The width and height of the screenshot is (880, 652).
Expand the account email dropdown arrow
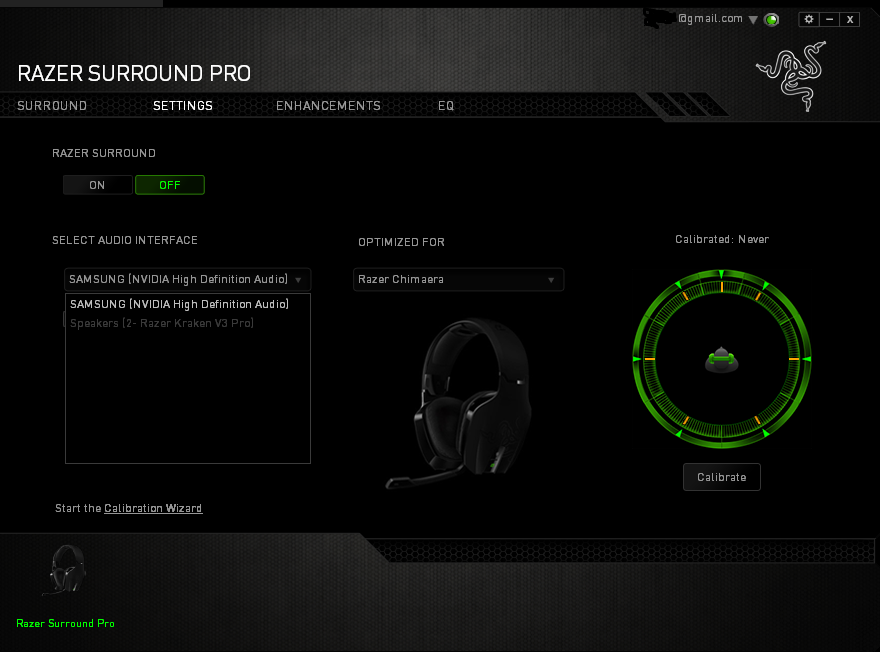click(753, 20)
